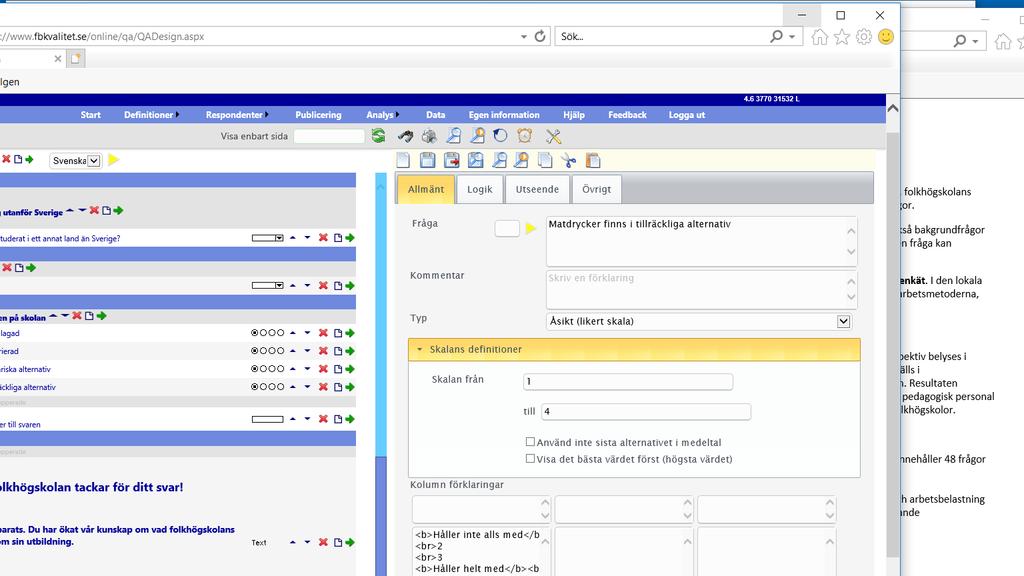The width and height of the screenshot is (1024, 576).
Task: Open the Egen information link
Action: coord(504,115)
